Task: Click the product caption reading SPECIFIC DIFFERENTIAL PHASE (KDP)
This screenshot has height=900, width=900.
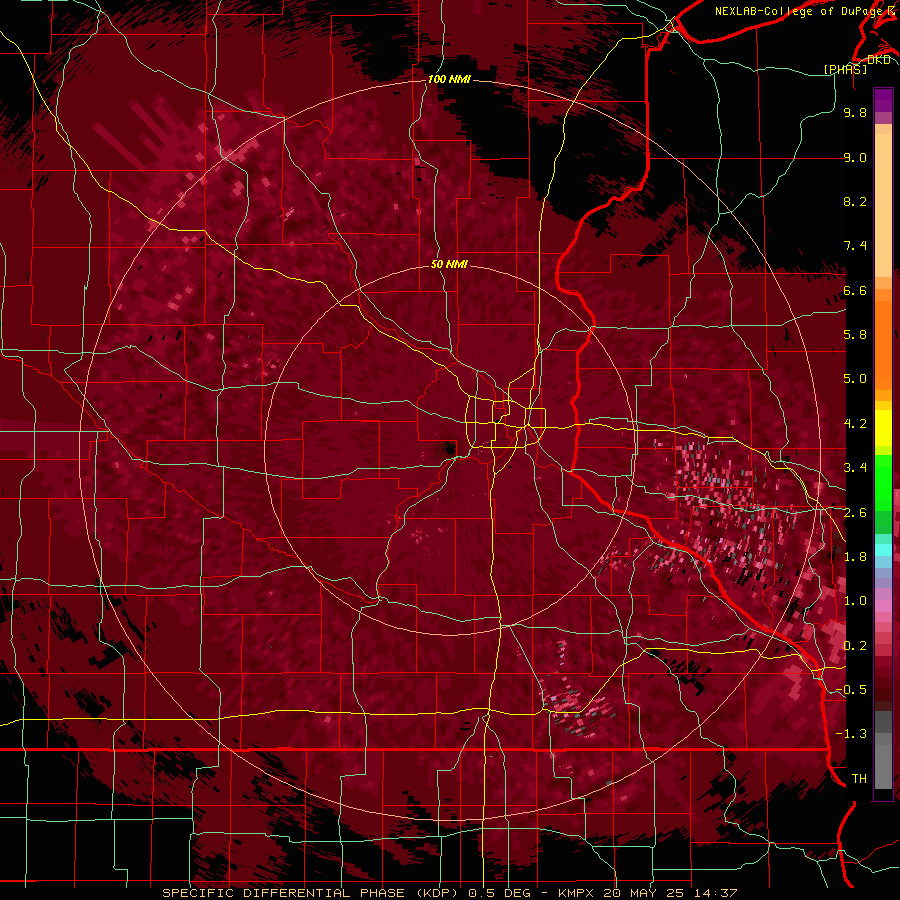Action: click(310, 893)
